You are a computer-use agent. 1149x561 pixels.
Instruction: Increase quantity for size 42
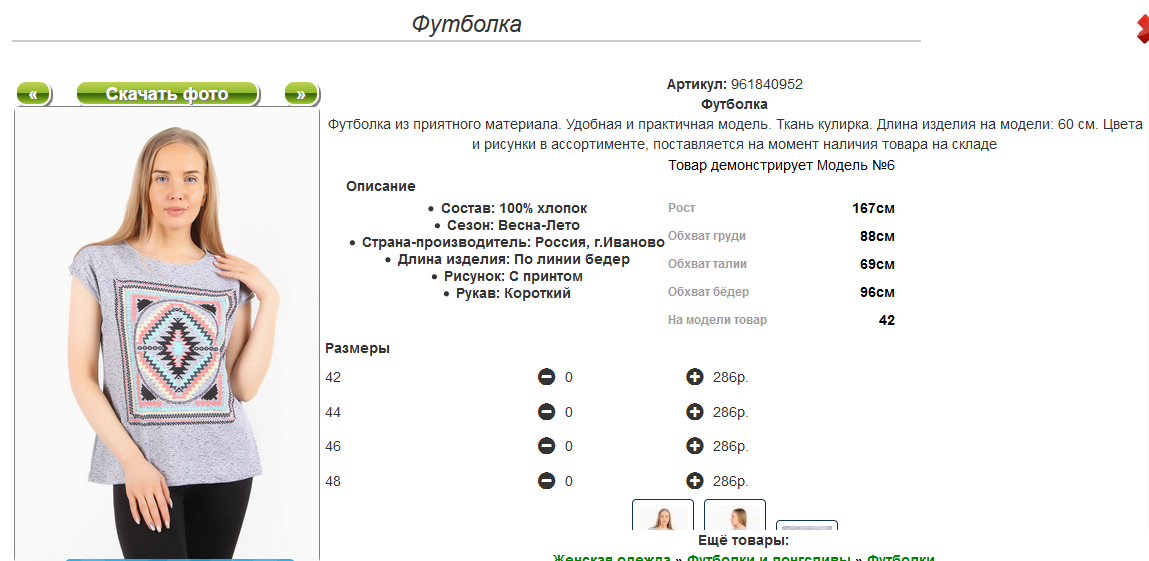[x=695, y=377]
